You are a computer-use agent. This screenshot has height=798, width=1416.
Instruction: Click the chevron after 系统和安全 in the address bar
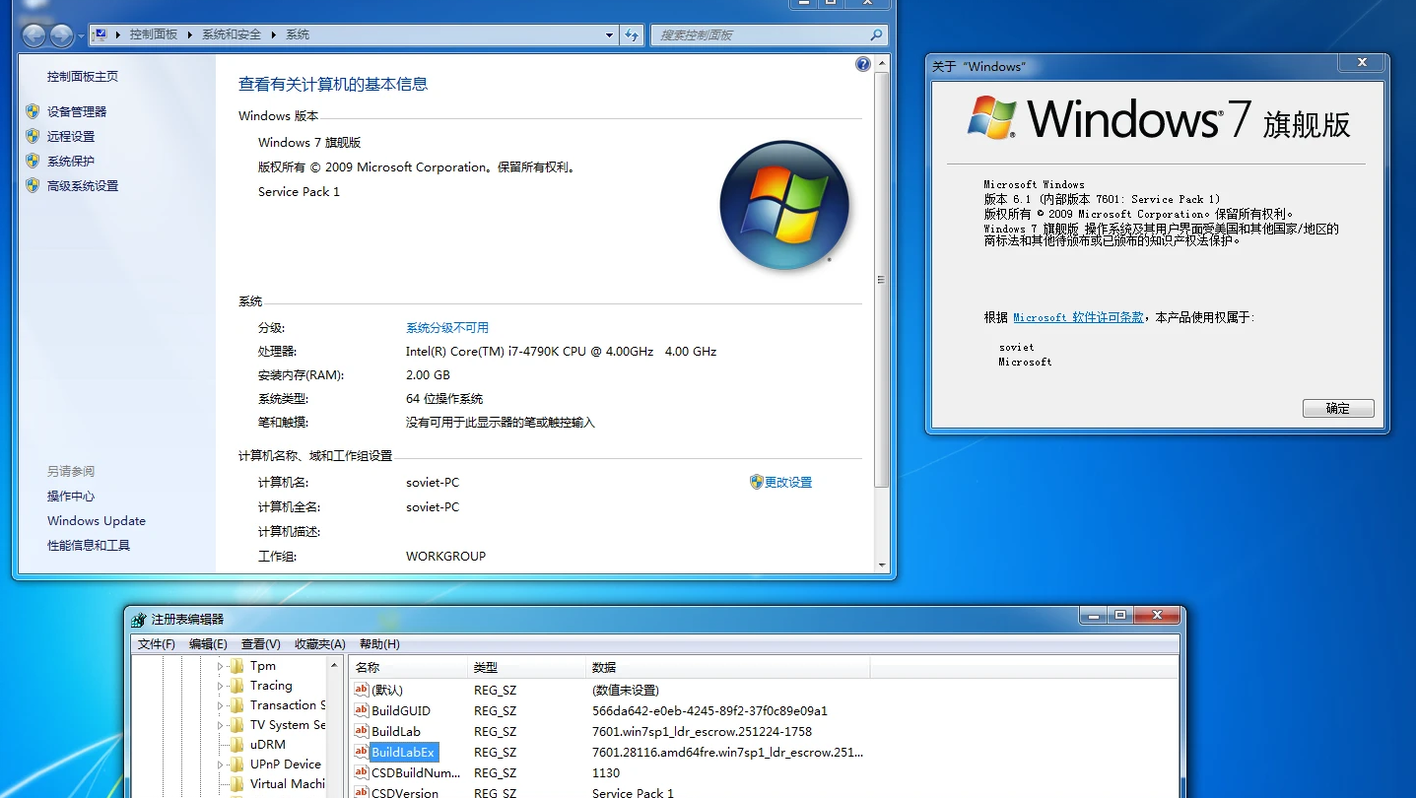pyautogui.click(x=273, y=35)
